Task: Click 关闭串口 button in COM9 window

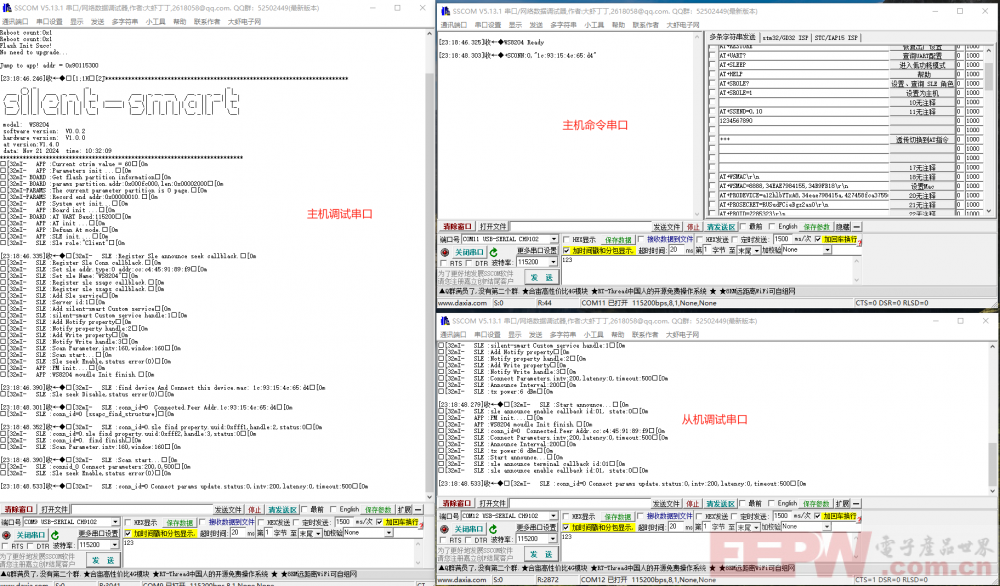Action: pyautogui.click(x=30, y=535)
